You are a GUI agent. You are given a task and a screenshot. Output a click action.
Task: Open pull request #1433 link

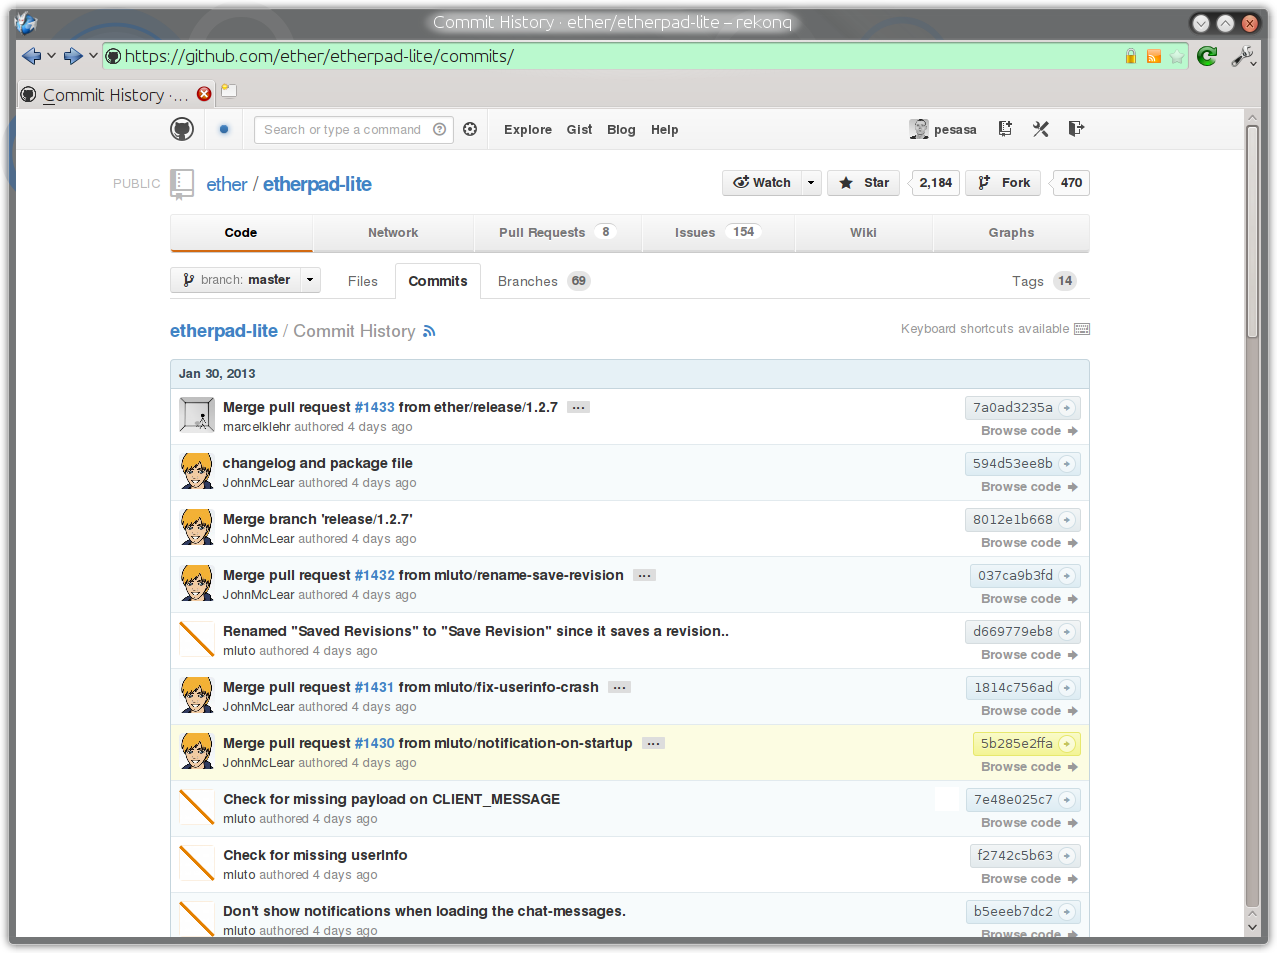pyautogui.click(x=374, y=407)
